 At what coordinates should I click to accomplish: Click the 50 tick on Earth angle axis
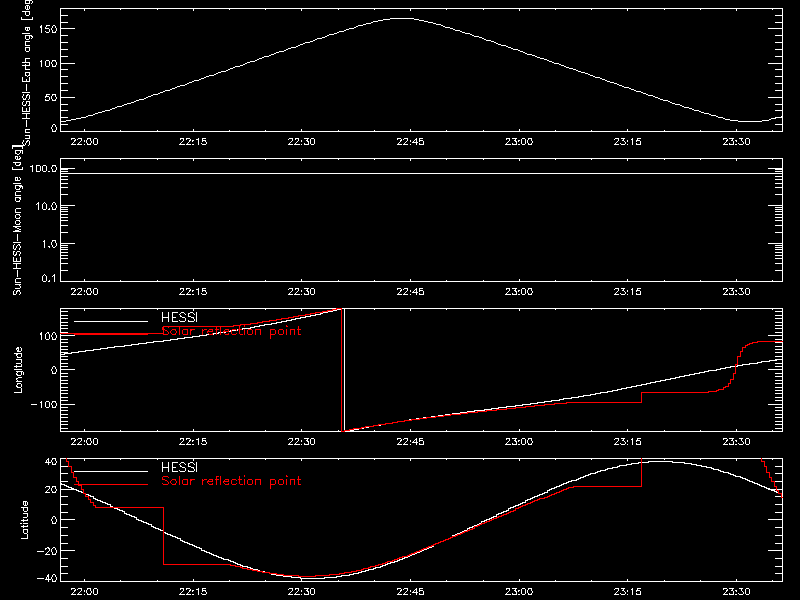tap(52, 97)
